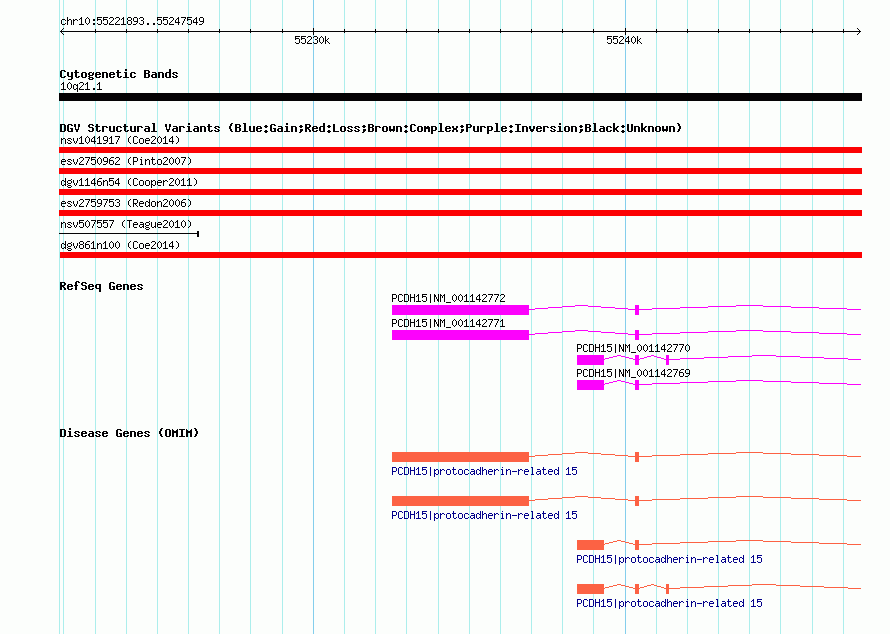The image size is (890, 634).
Task: Select the red bar under nsv1041917 (Coe2014)
Action: pos(460,150)
